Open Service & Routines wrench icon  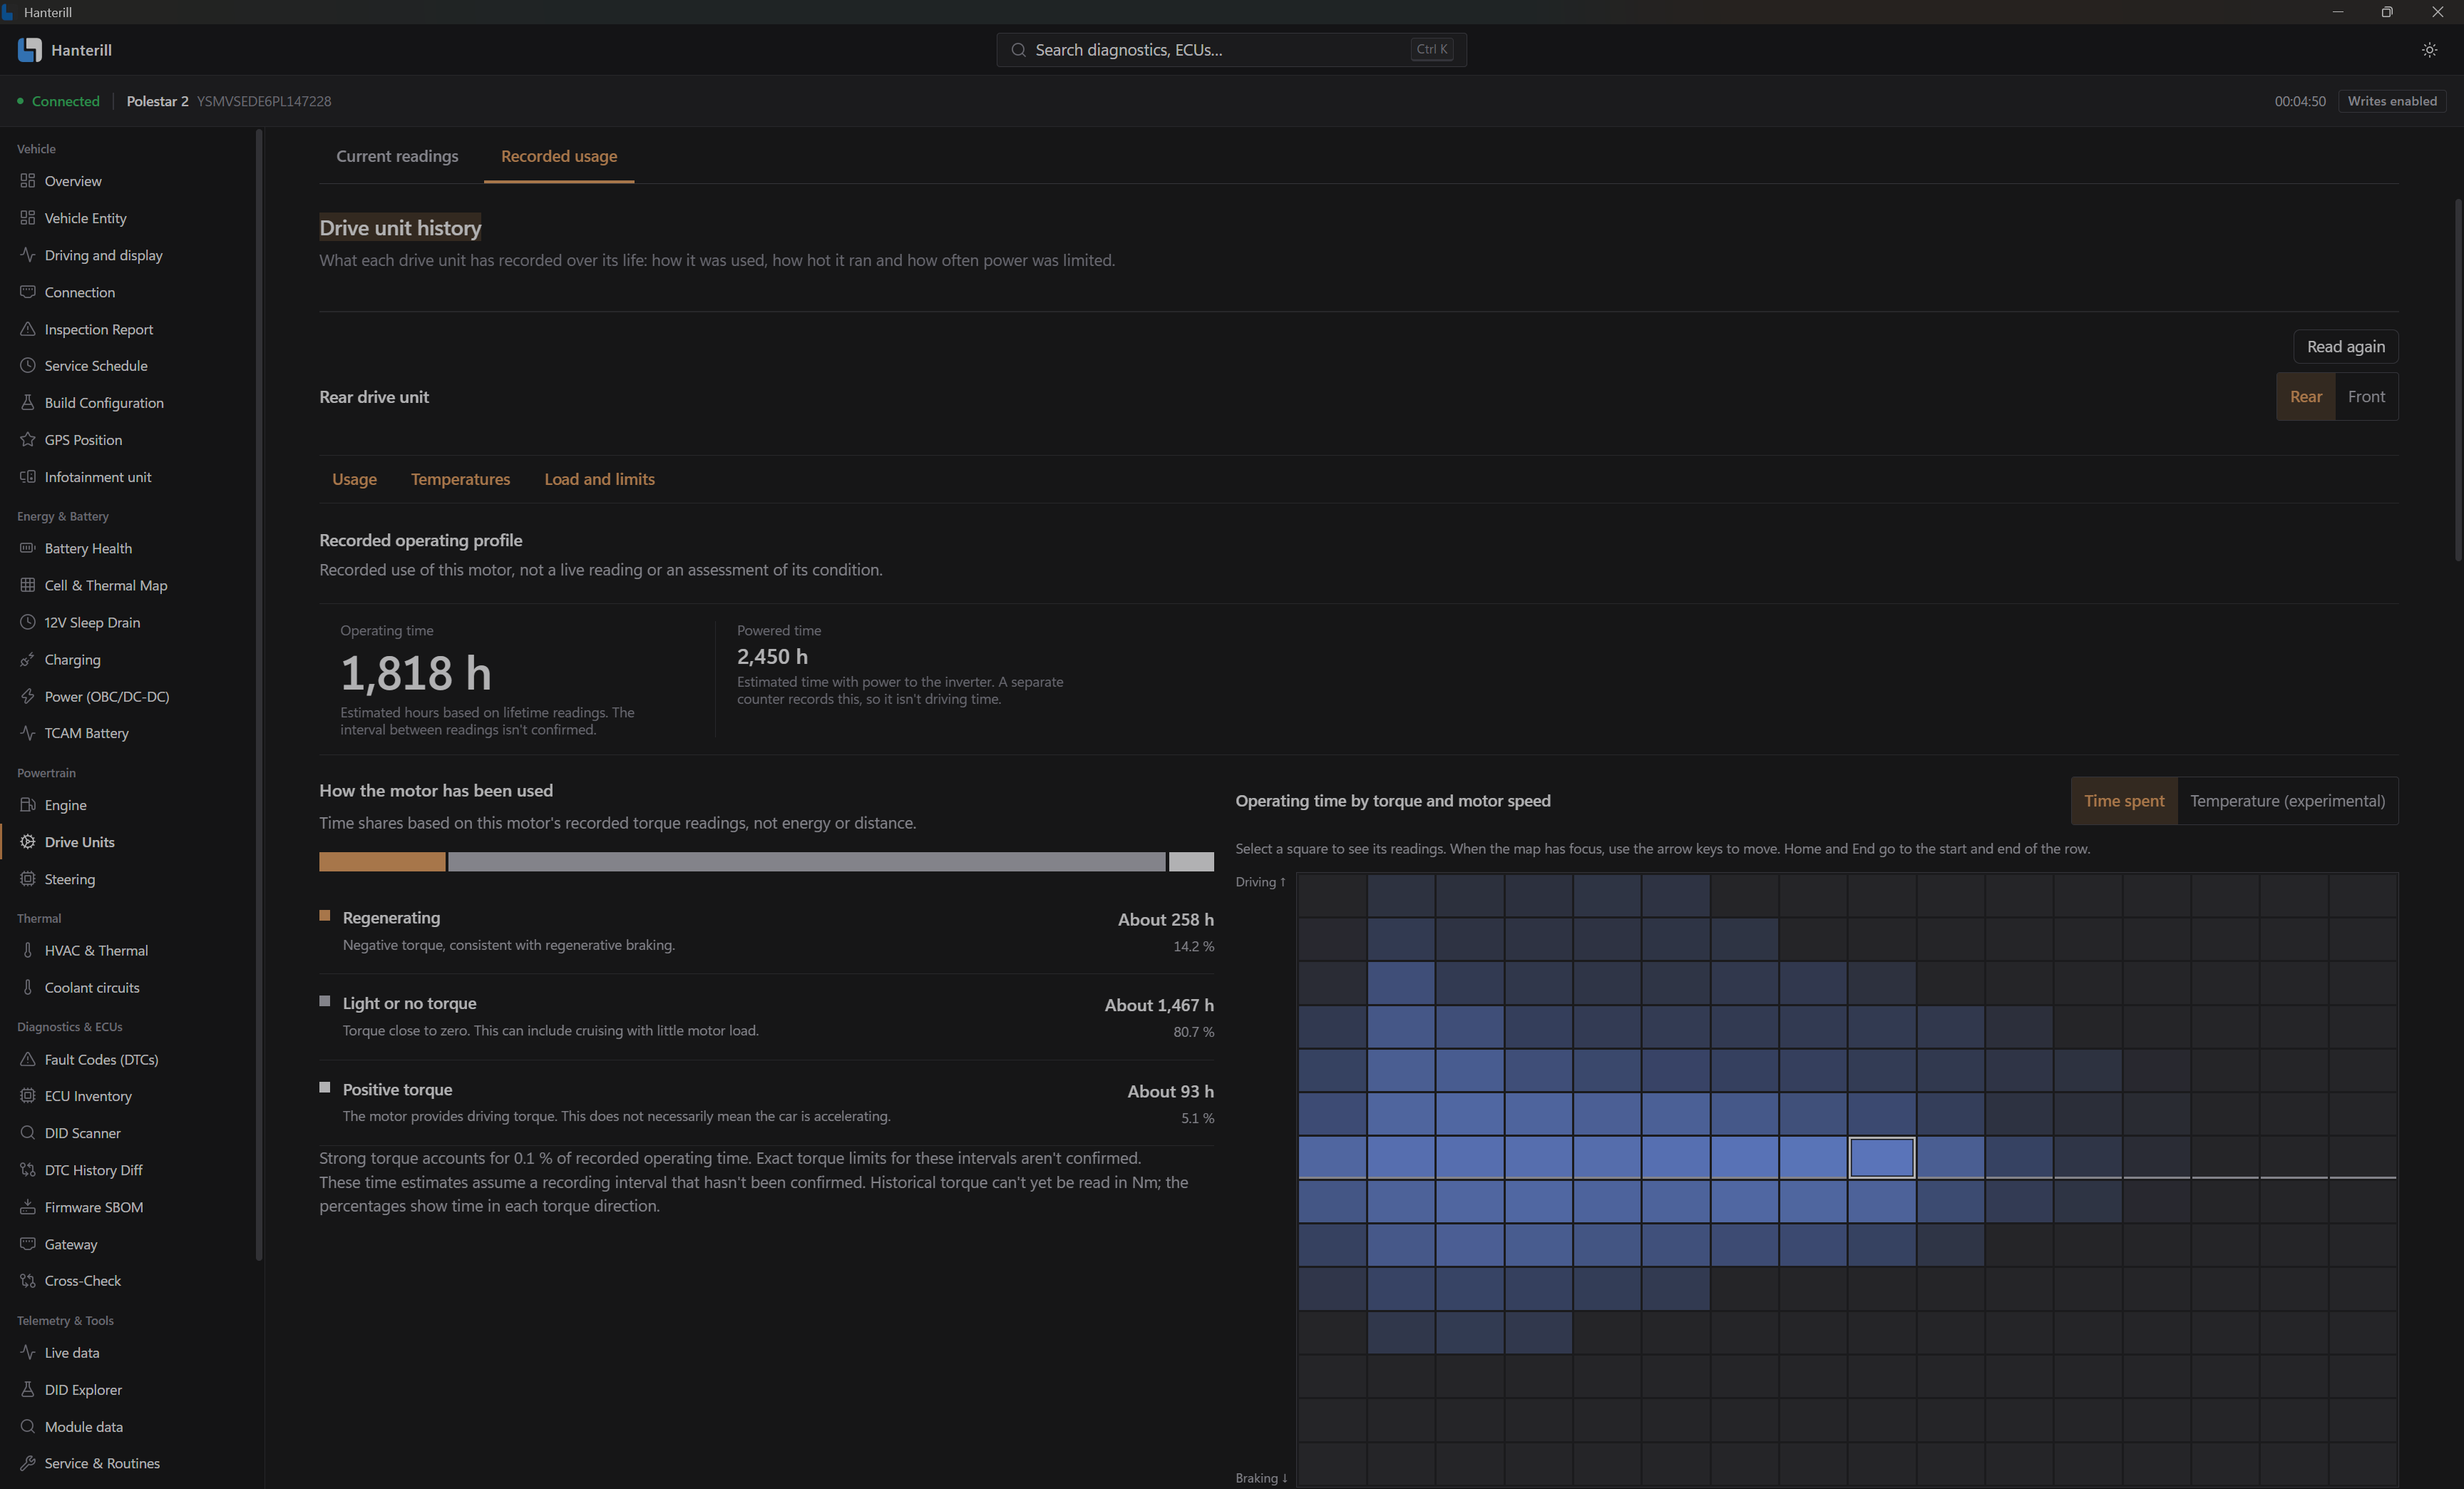click(x=28, y=1463)
